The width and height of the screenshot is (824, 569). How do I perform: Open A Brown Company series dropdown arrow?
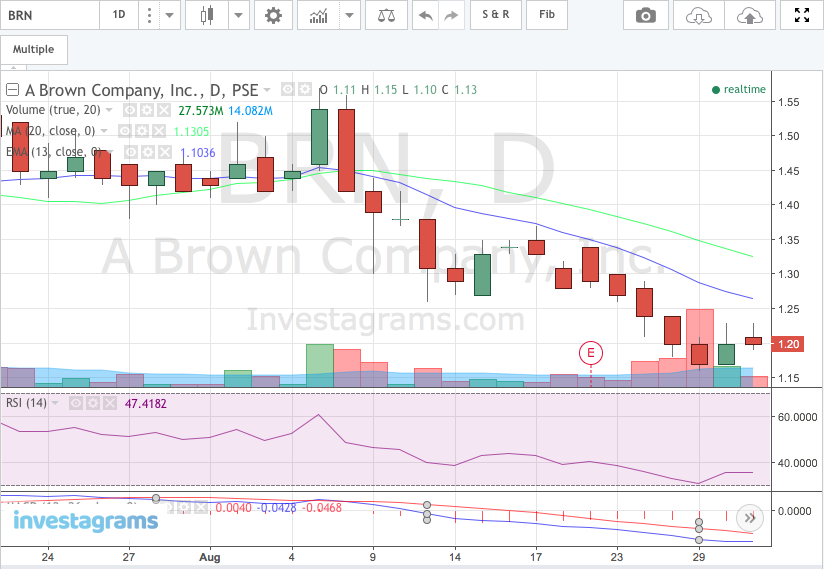267,90
